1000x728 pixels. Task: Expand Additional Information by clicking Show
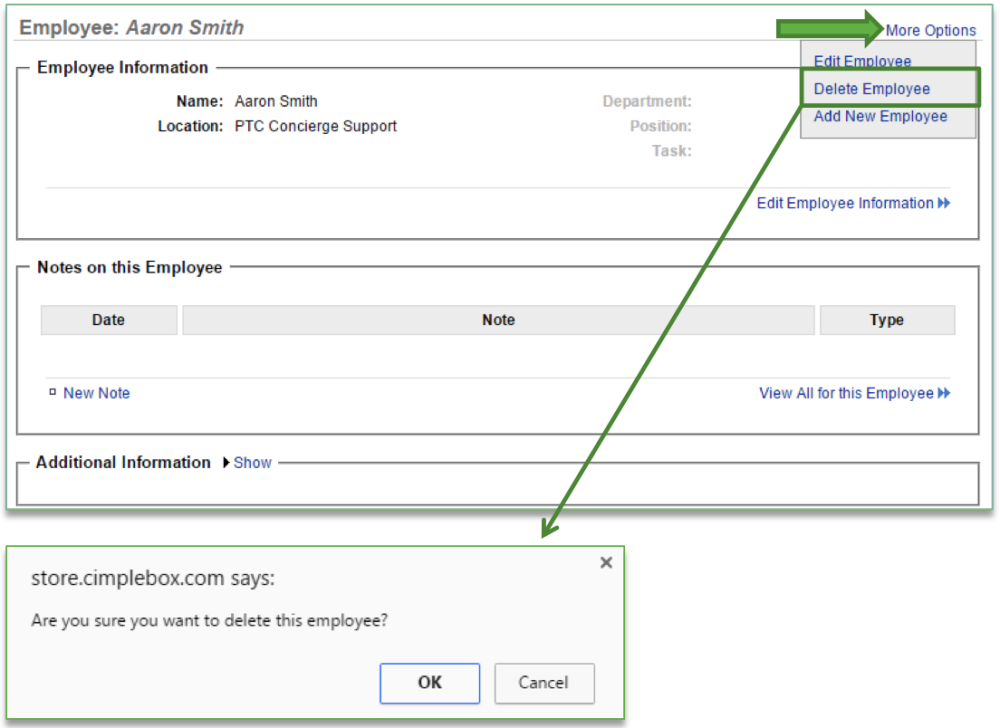(x=252, y=462)
